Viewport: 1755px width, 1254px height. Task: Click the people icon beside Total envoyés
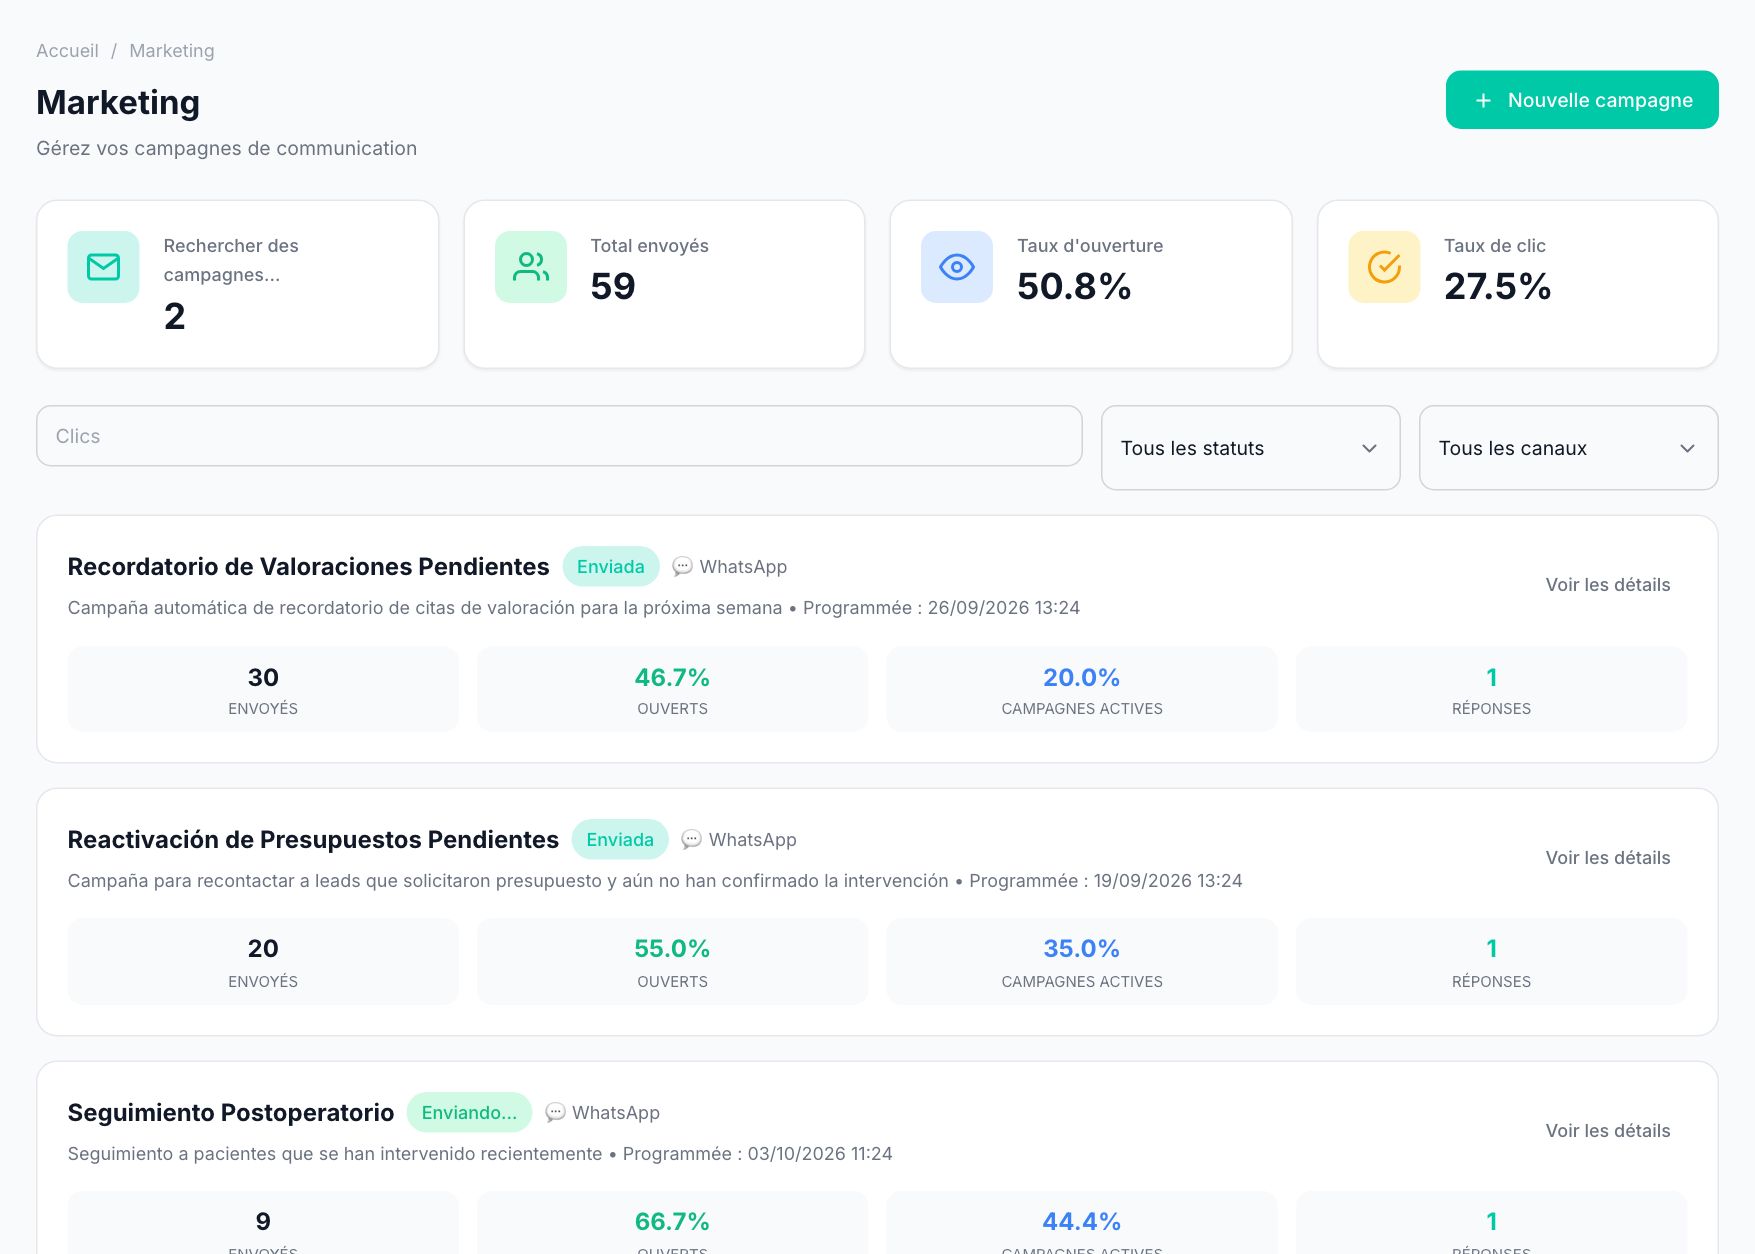531,267
